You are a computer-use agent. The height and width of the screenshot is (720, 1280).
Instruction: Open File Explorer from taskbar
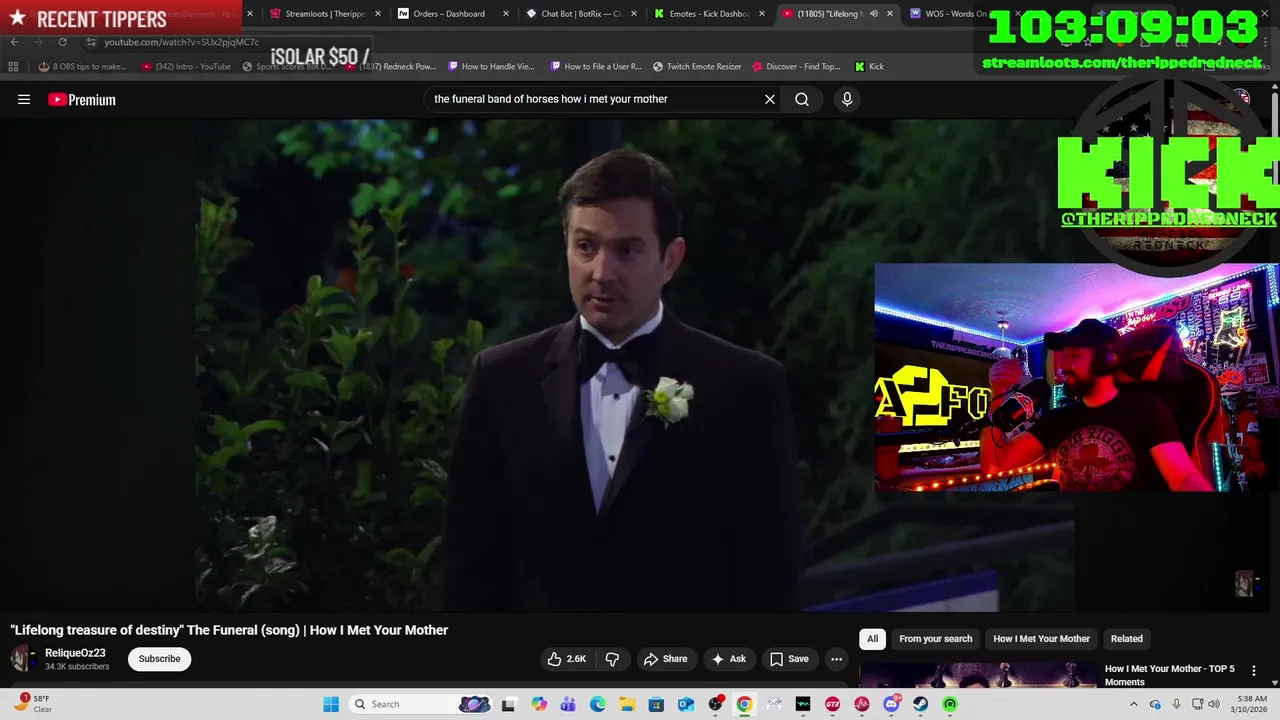tap(627, 704)
